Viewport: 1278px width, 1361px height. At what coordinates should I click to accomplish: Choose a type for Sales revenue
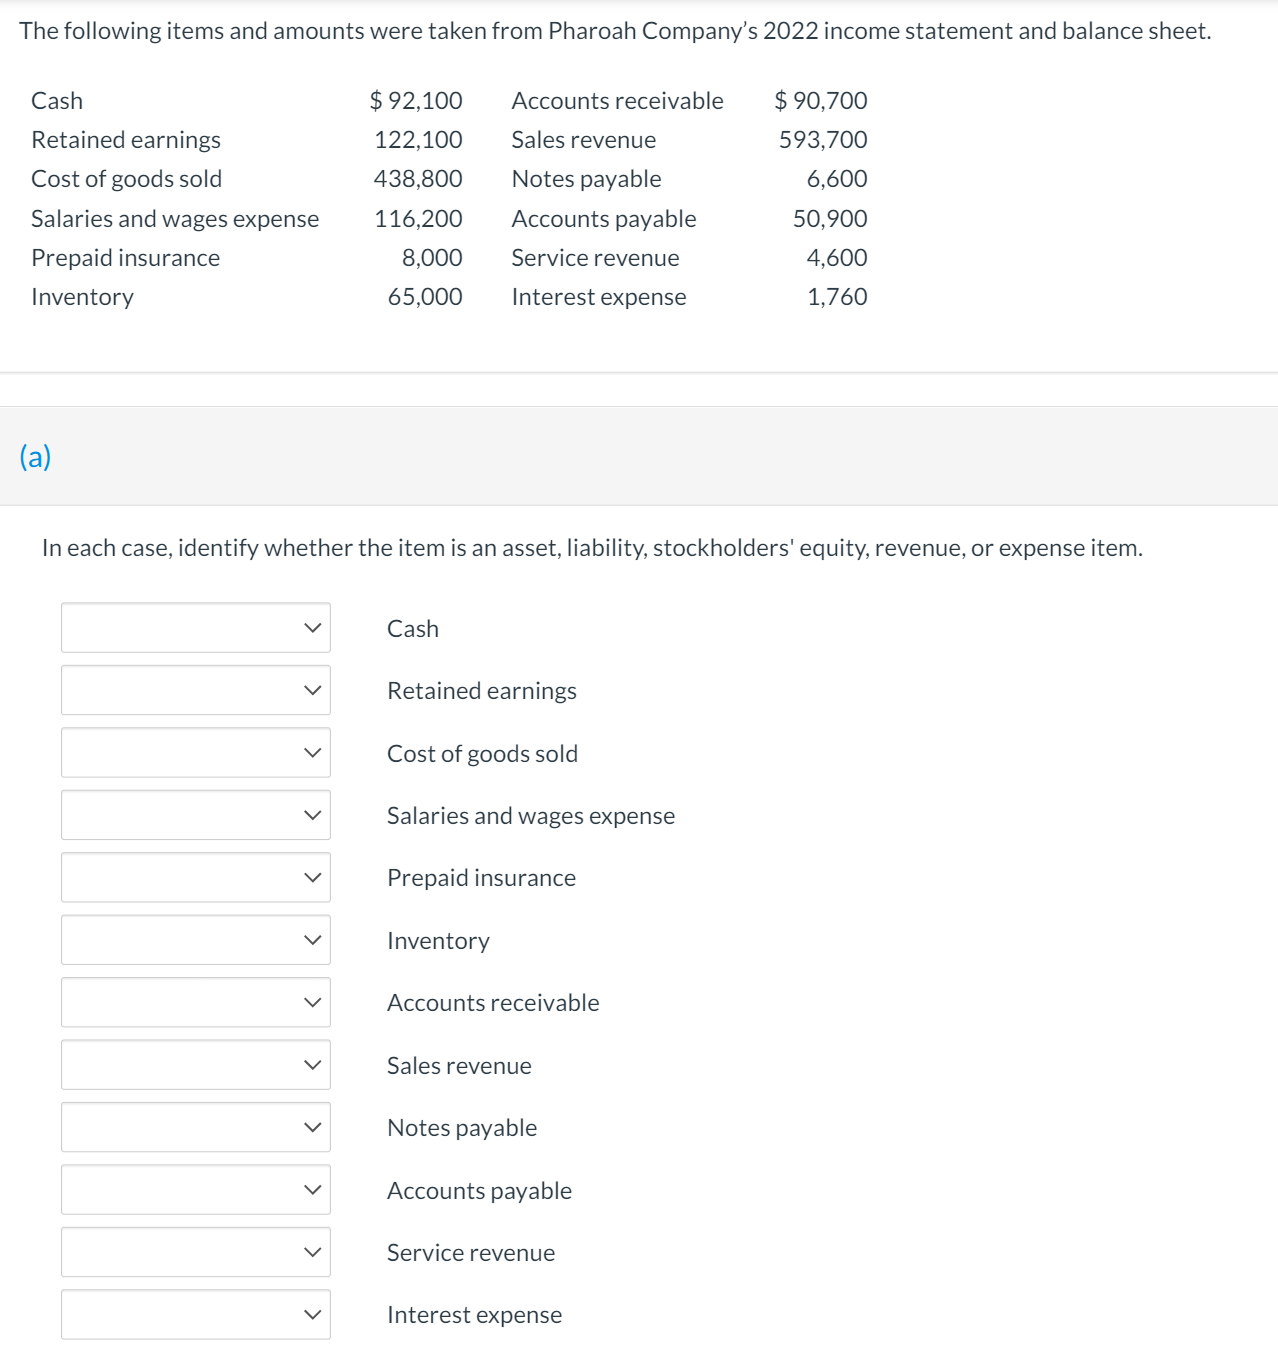pyautogui.click(x=196, y=1065)
